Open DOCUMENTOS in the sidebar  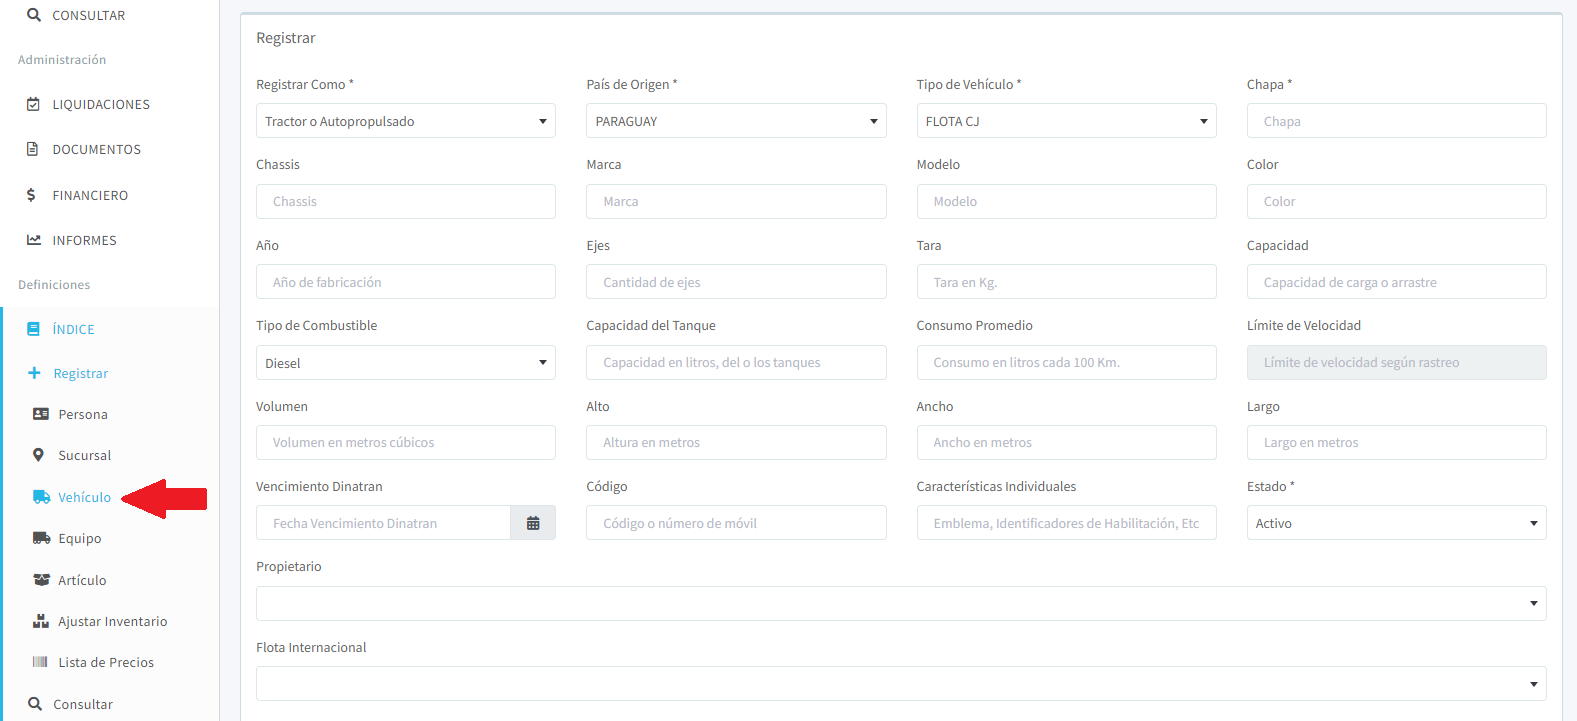pos(97,150)
